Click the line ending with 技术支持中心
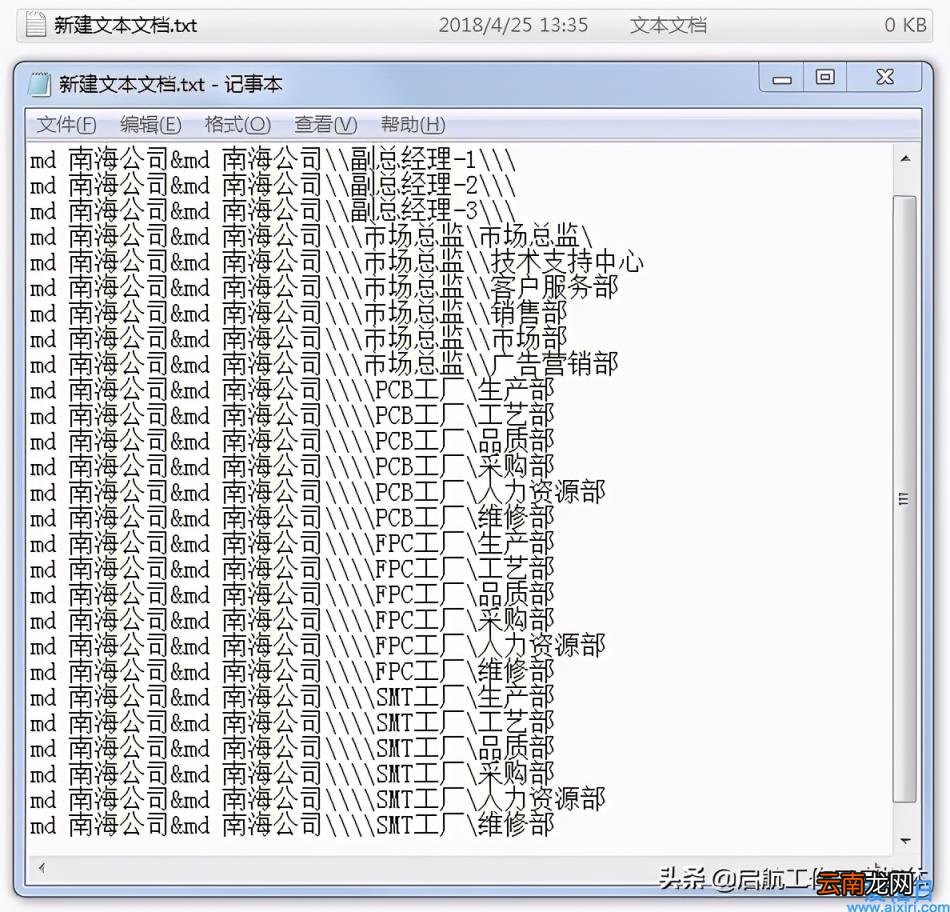 tap(337, 262)
